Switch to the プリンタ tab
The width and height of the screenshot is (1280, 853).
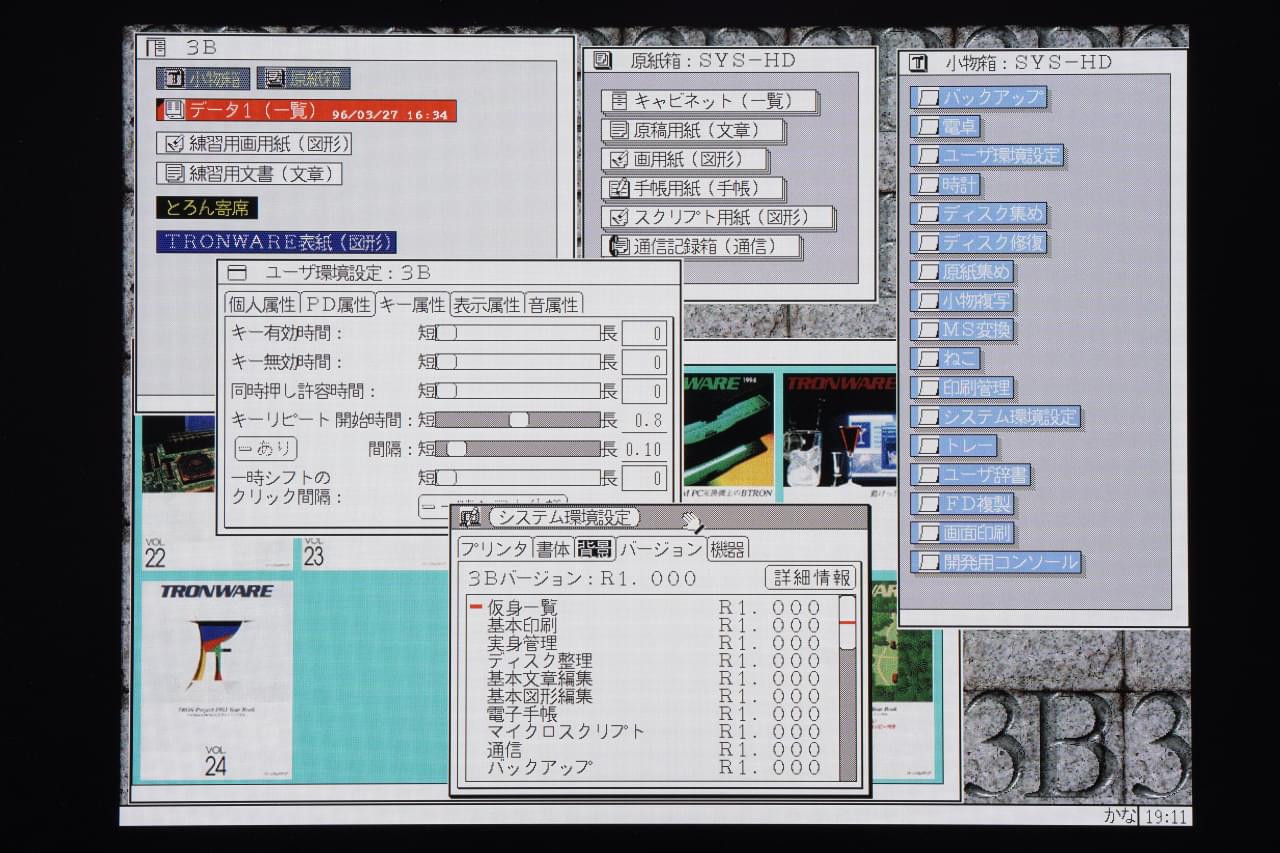[x=494, y=548]
